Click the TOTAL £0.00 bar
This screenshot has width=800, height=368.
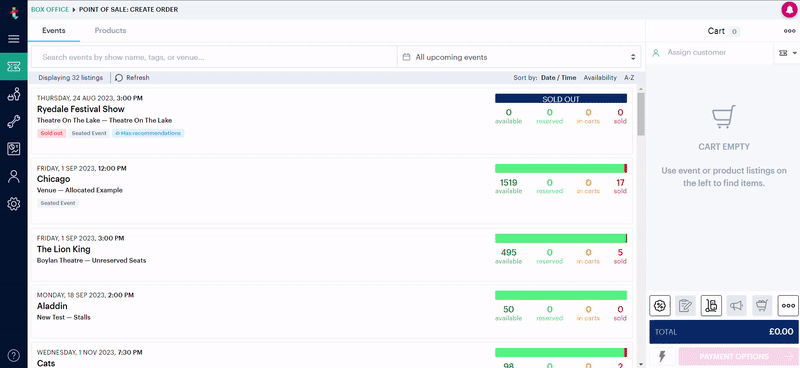pyautogui.click(x=724, y=332)
